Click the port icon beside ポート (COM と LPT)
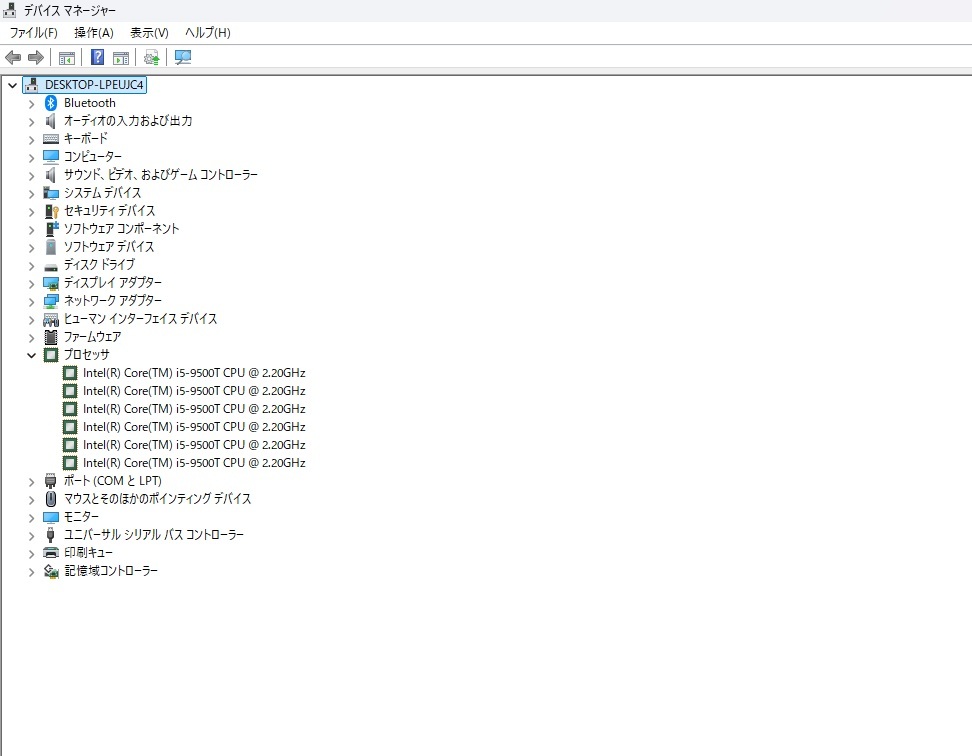The image size is (972, 756). [x=51, y=481]
